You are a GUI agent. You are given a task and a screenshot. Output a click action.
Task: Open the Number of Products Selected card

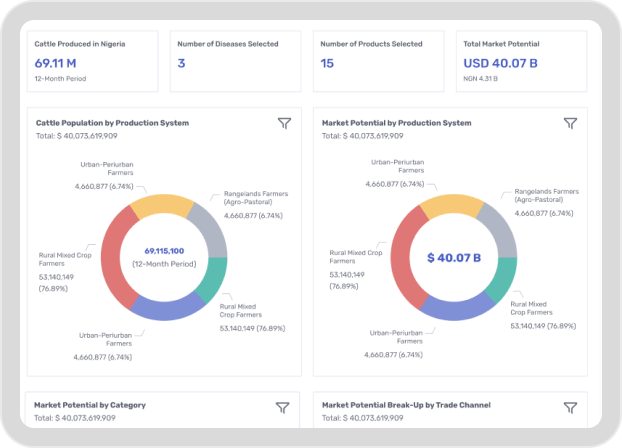tap(377, 61)
